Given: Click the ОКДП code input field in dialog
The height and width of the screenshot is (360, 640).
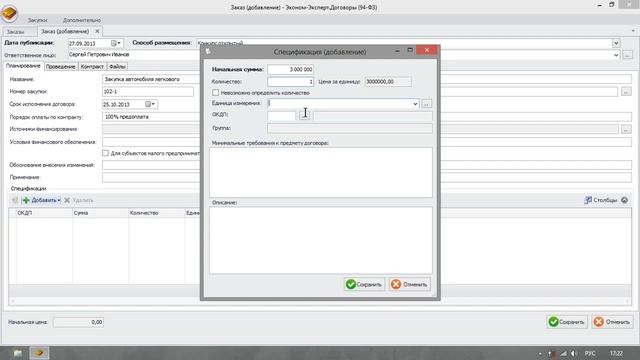Looking at the screenshot, I should tap(281, 116).
